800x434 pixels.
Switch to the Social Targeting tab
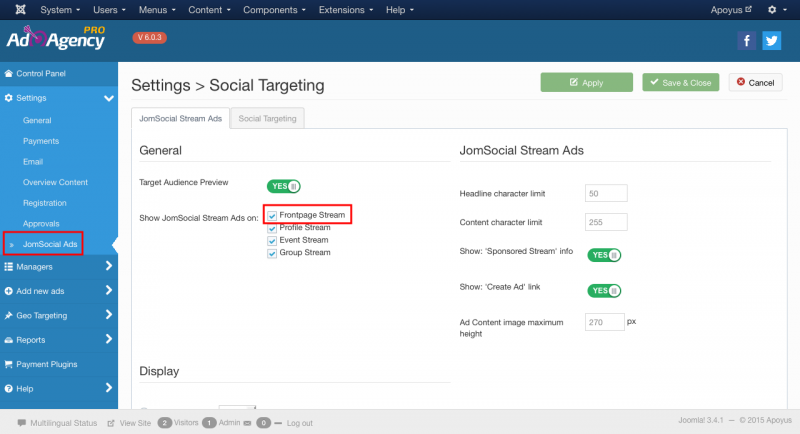[267, 118]
